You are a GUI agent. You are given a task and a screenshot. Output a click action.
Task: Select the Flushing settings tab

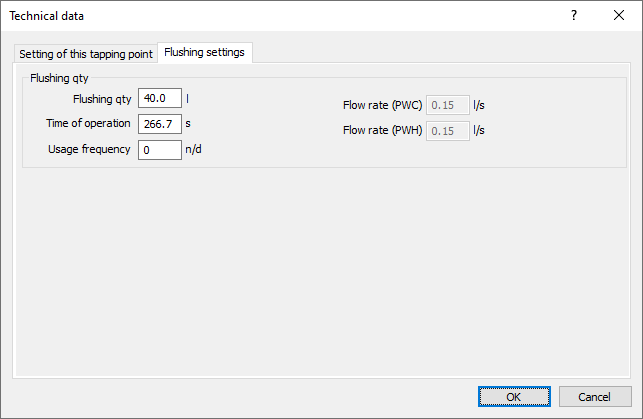pos(204,52)
